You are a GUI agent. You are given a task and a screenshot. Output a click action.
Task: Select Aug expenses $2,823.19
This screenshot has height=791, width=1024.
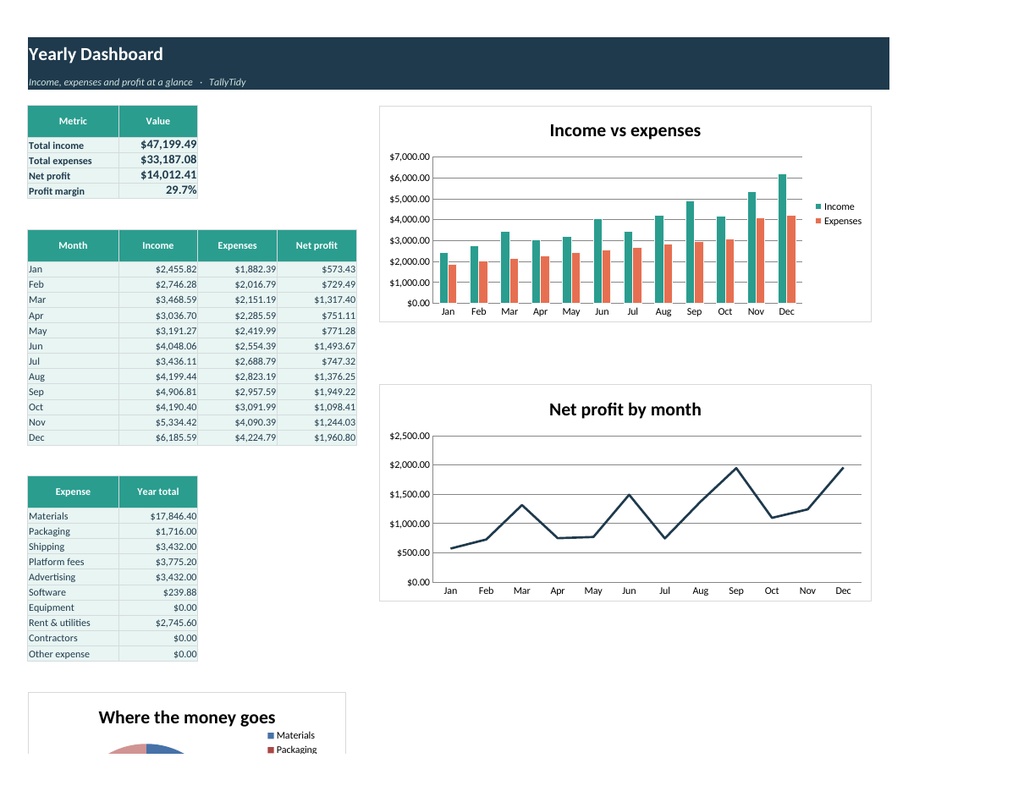point(237,376)
